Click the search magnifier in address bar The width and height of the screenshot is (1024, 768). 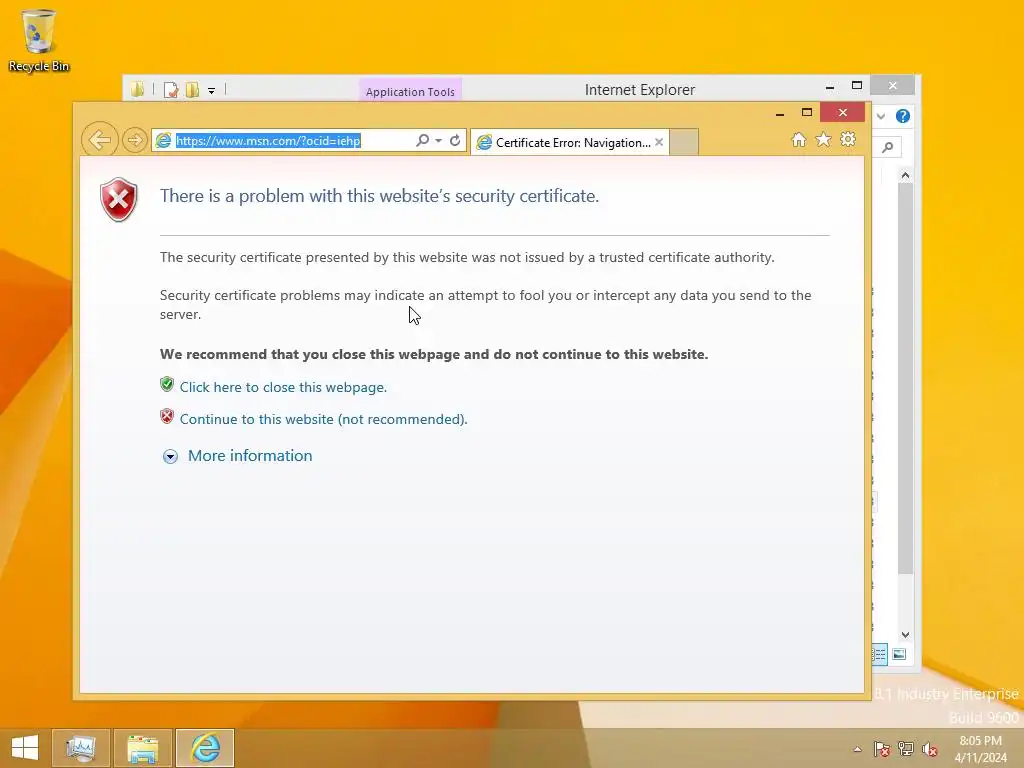pos(423,140)
